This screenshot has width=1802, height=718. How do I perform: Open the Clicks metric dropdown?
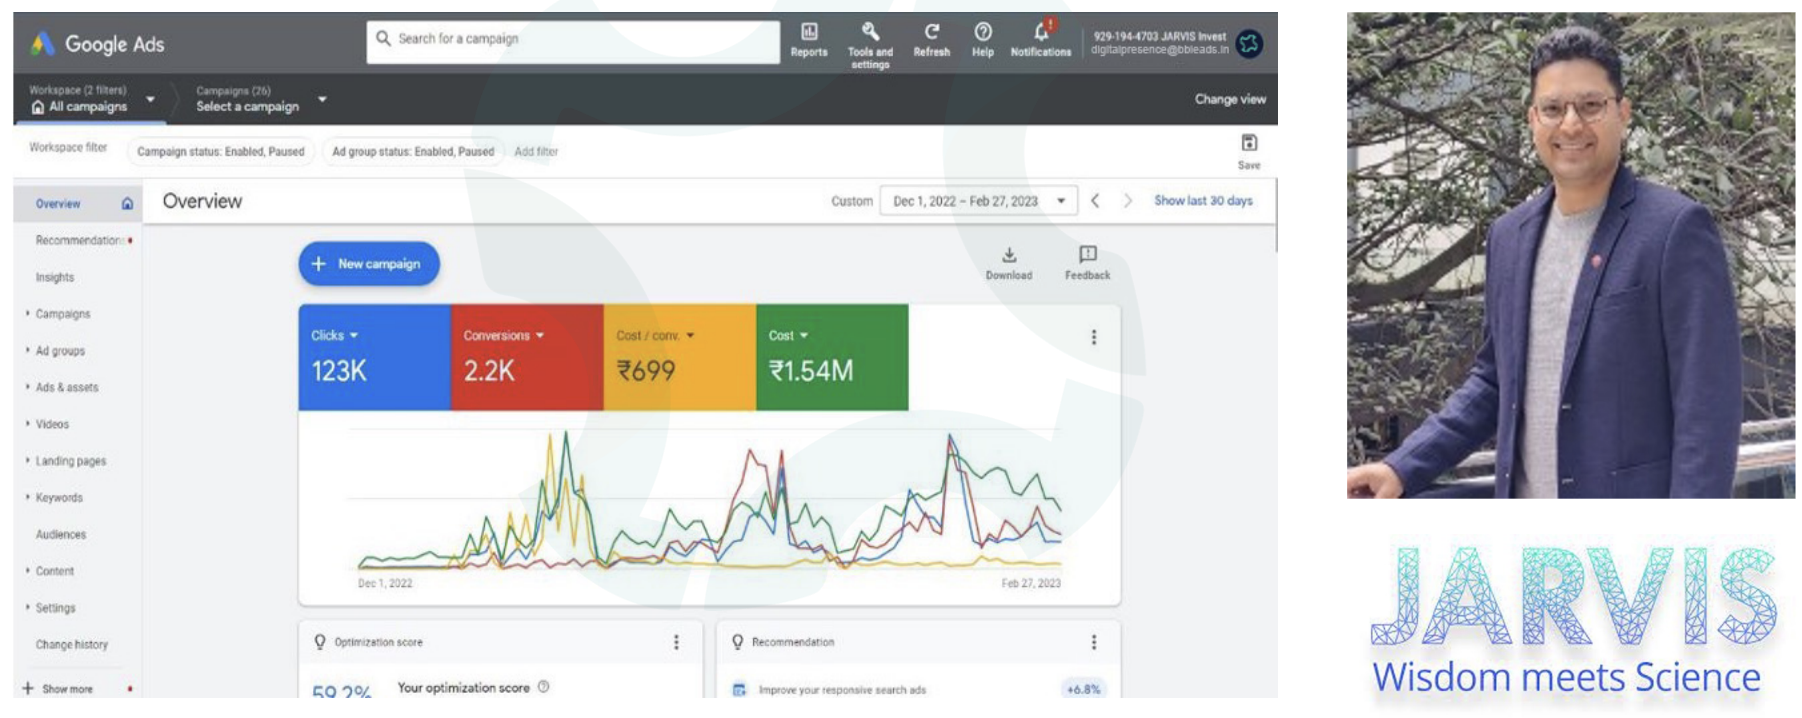tap(335, 336)
